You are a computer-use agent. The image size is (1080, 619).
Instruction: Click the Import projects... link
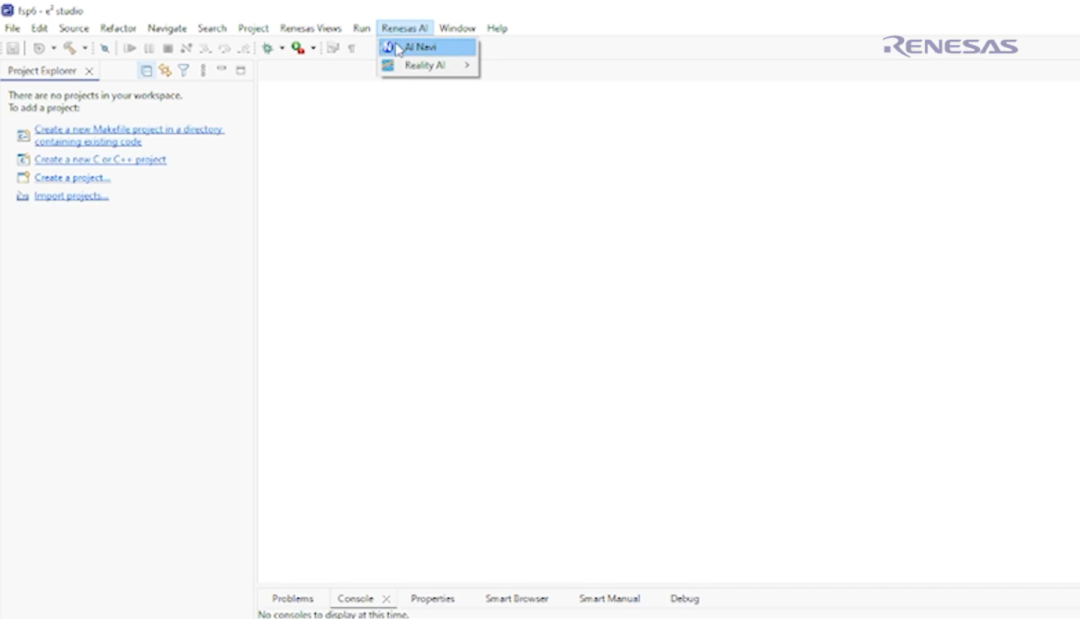pos(72,196)
